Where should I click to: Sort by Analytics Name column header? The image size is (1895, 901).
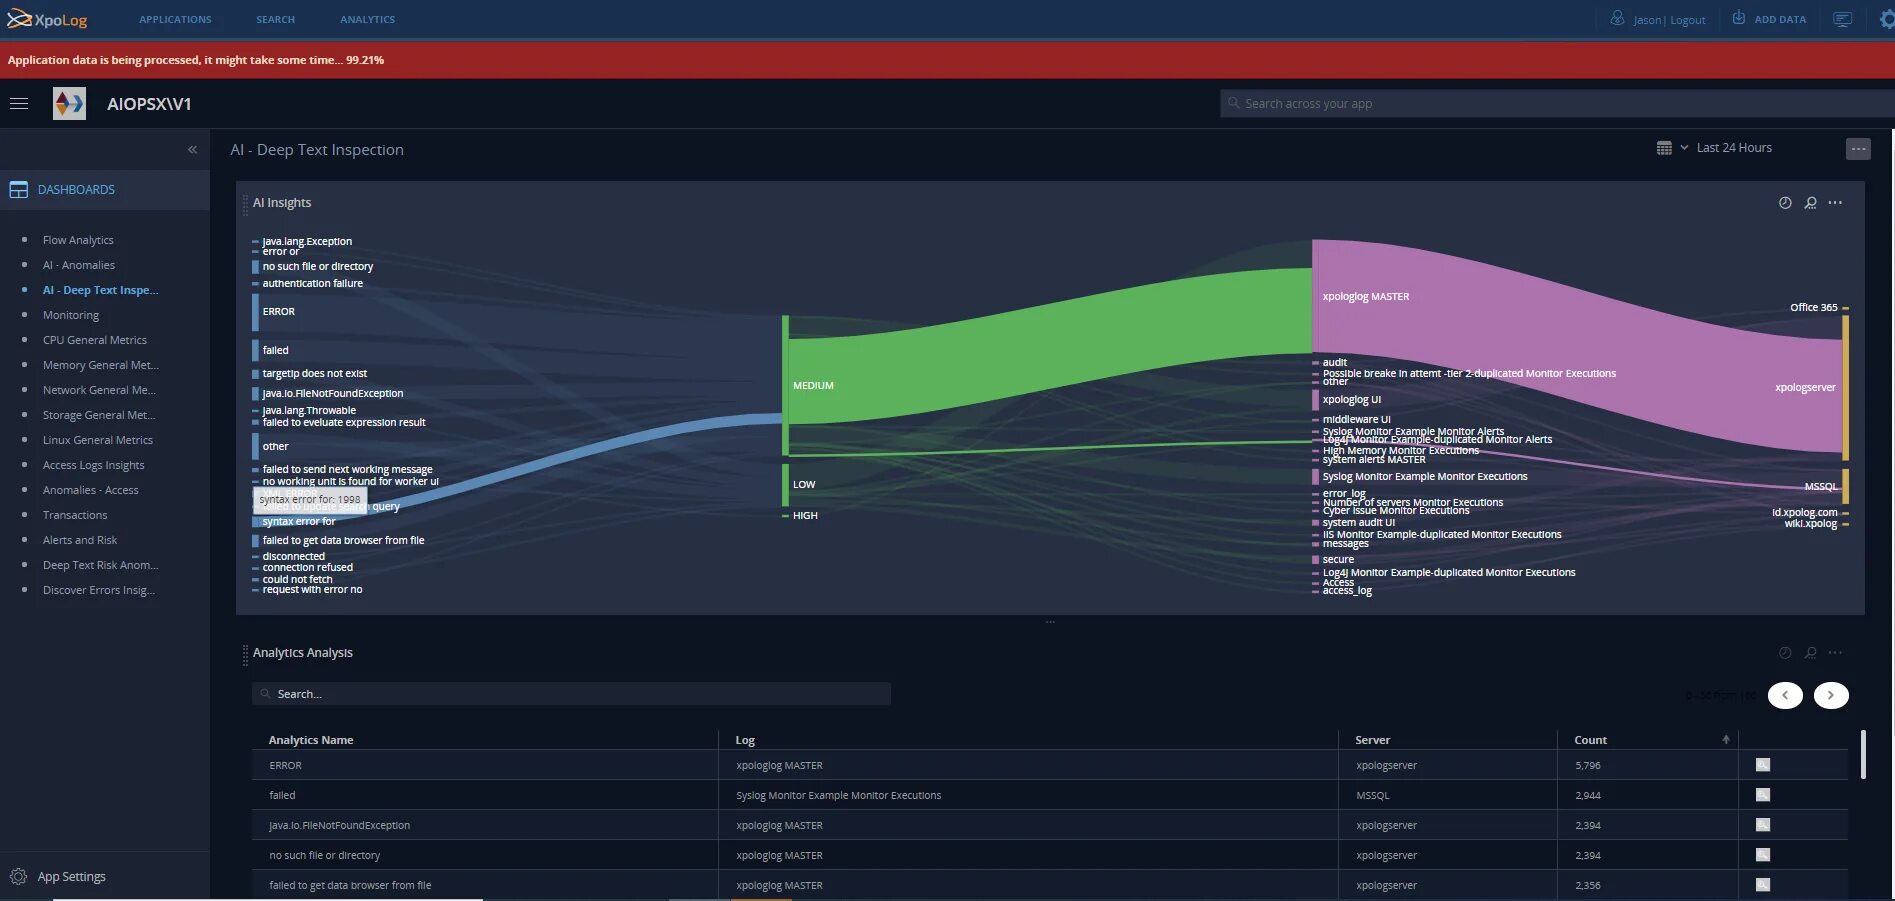[x=311, y=740]
